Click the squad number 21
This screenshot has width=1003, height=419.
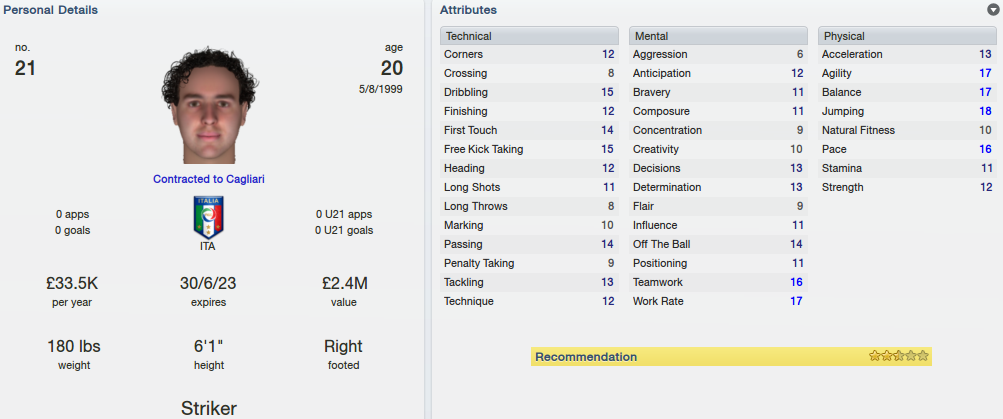[x=25, y=68]
